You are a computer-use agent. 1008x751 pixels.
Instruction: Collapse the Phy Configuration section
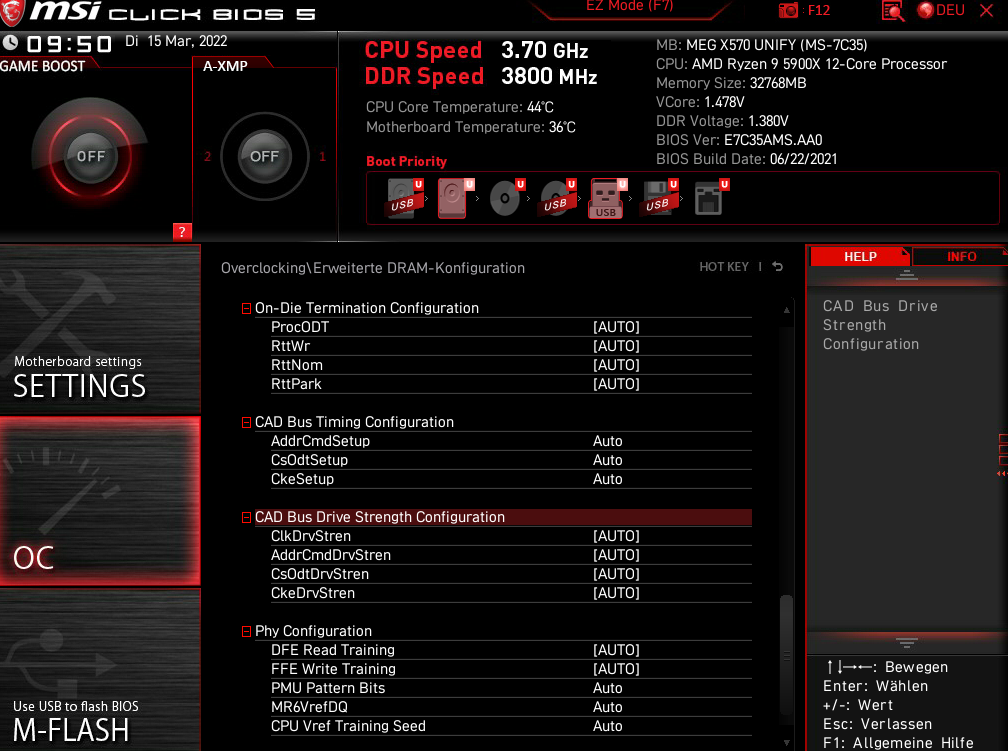[246, 631]
